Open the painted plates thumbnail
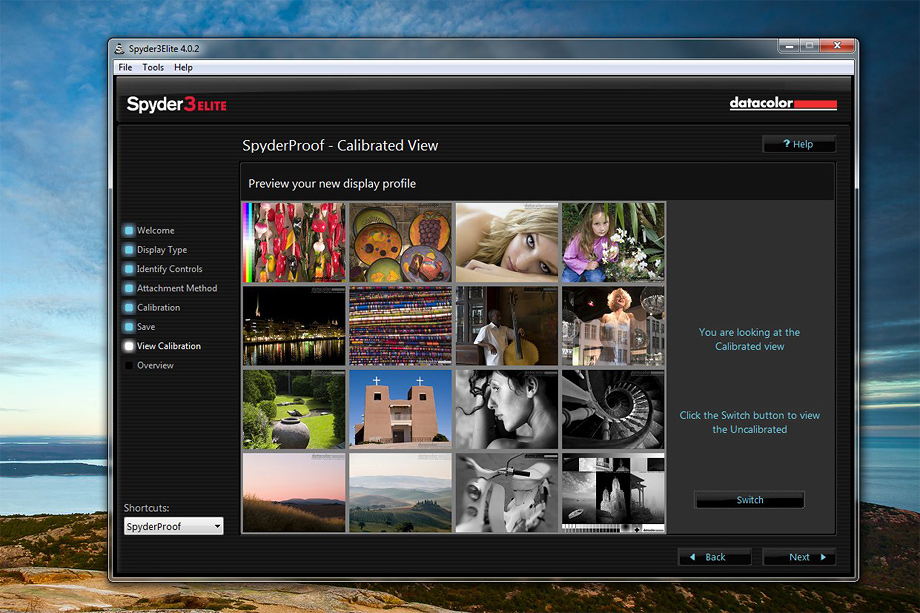This screenshot has height=613, width=920. 401,242
